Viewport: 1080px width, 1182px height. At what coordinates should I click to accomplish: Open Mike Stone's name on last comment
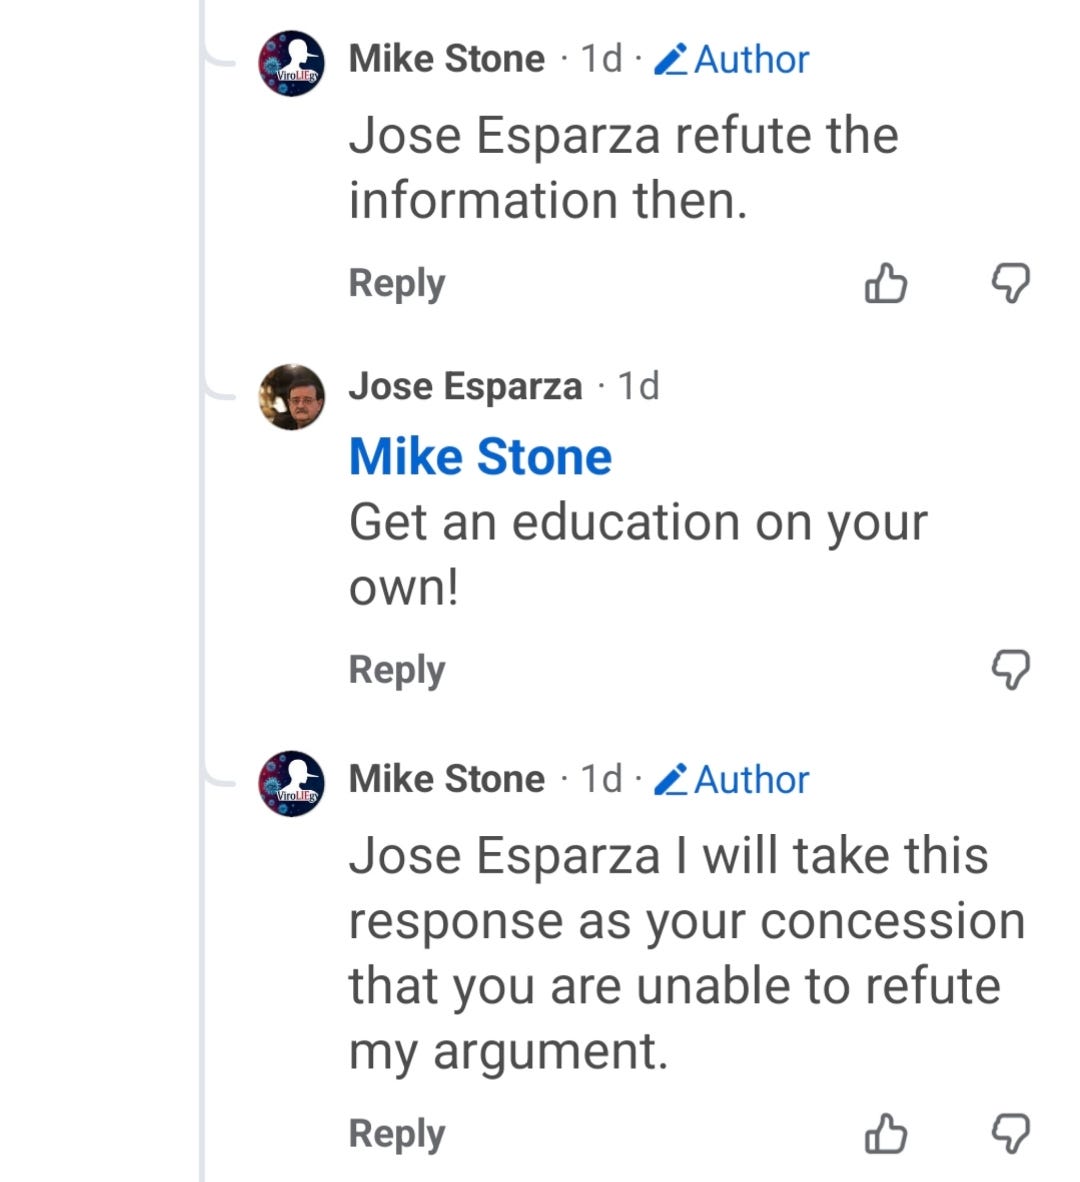446,779
